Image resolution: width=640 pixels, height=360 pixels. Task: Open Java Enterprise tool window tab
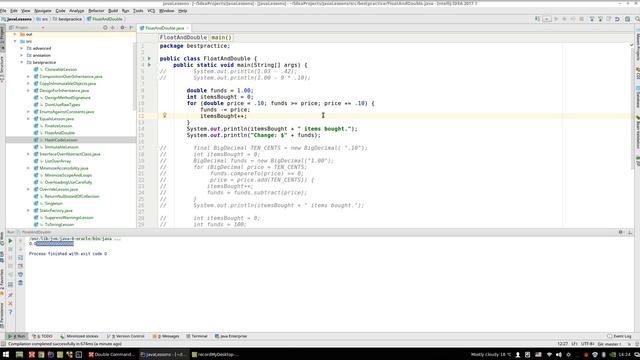click(x=231, y=336)
